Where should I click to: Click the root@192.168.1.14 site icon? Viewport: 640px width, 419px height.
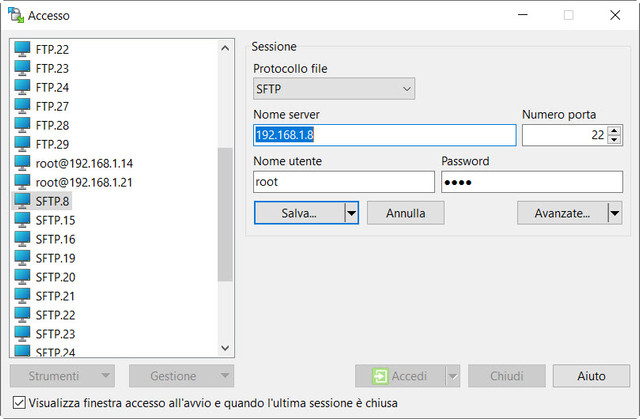pos(22,163)
